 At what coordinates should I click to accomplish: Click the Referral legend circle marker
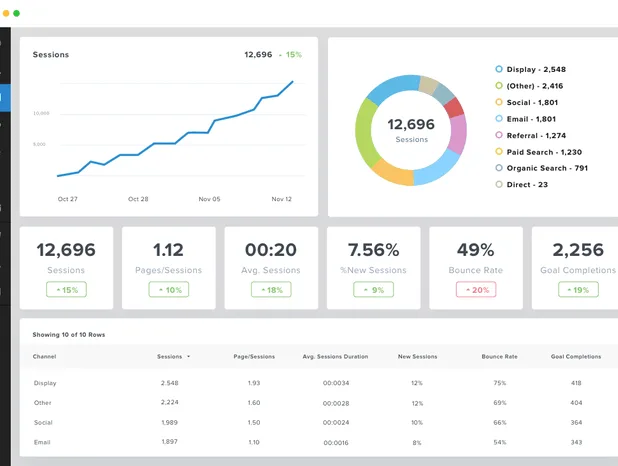tap(499, 135)
